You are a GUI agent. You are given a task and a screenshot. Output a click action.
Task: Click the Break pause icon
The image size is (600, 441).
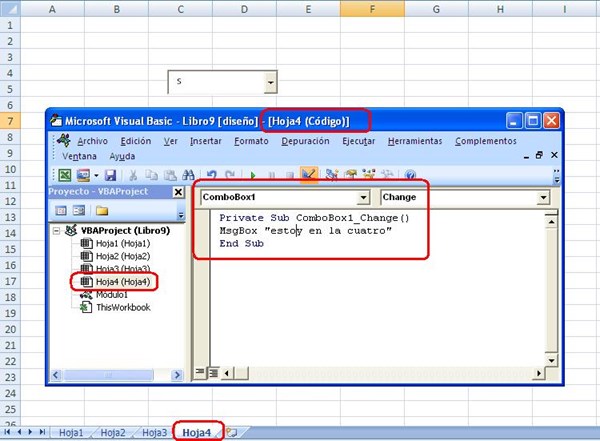tap(272, 176)
